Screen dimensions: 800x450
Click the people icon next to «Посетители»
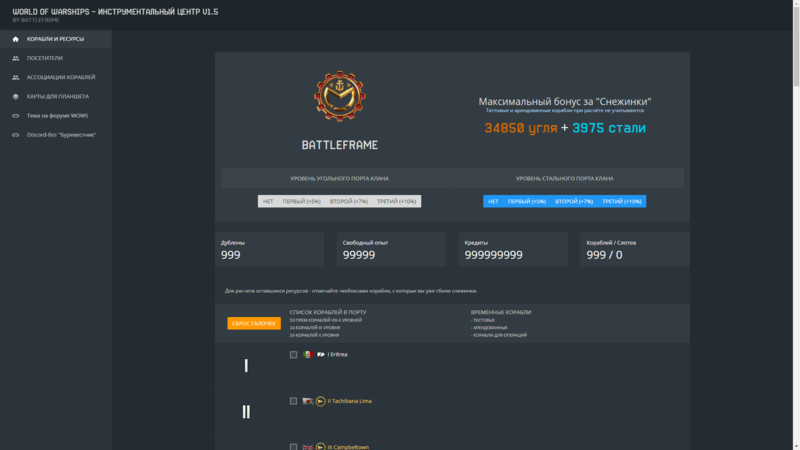(15, 58)
